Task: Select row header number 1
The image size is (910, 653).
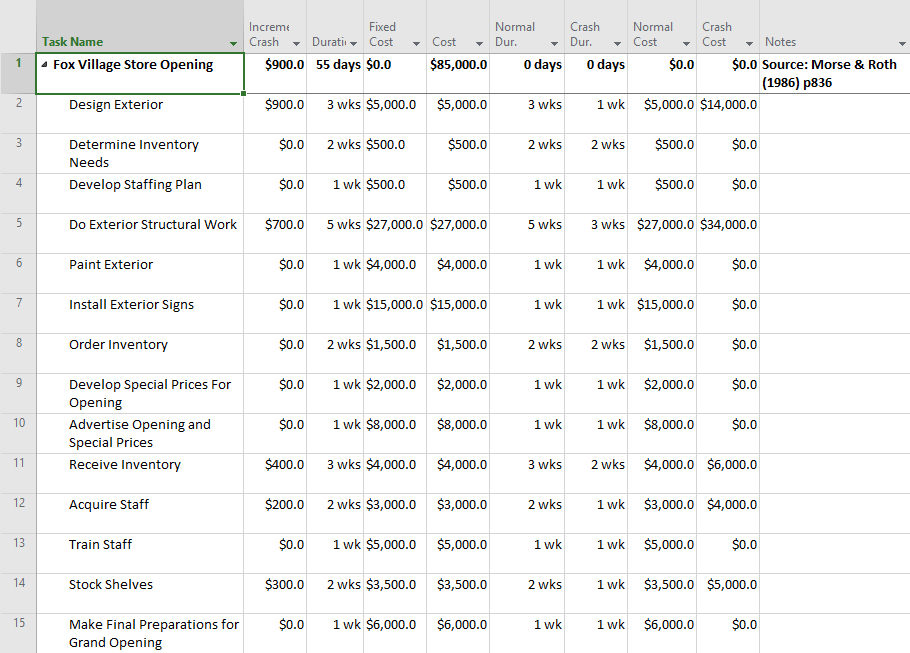Action: point(18,73)
